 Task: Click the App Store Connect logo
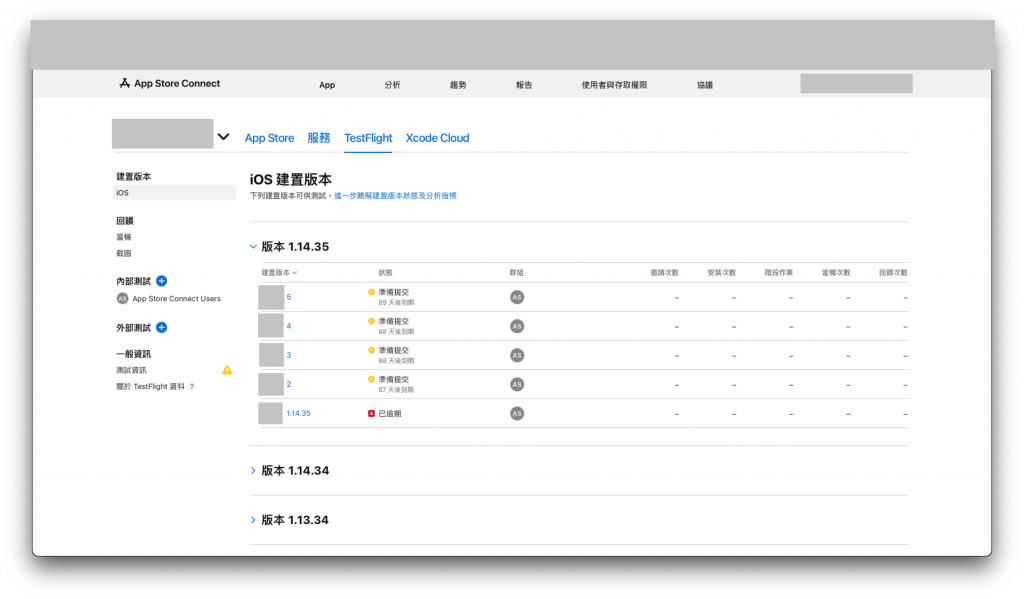point(169,84)
